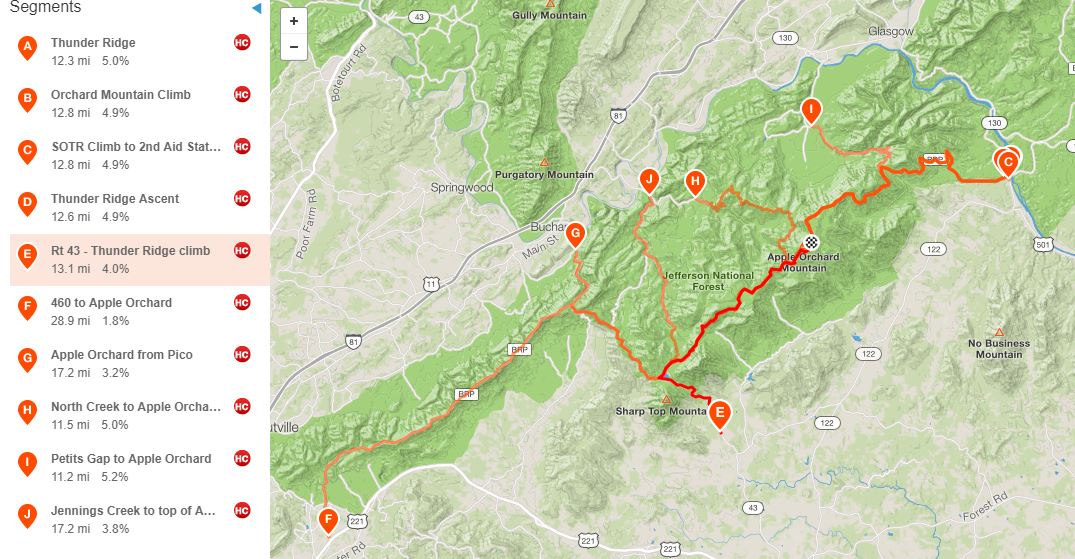Click map marker C on the map
Image resolution: width=1075 pixels, height=559 pixels.
[1007, 165]
